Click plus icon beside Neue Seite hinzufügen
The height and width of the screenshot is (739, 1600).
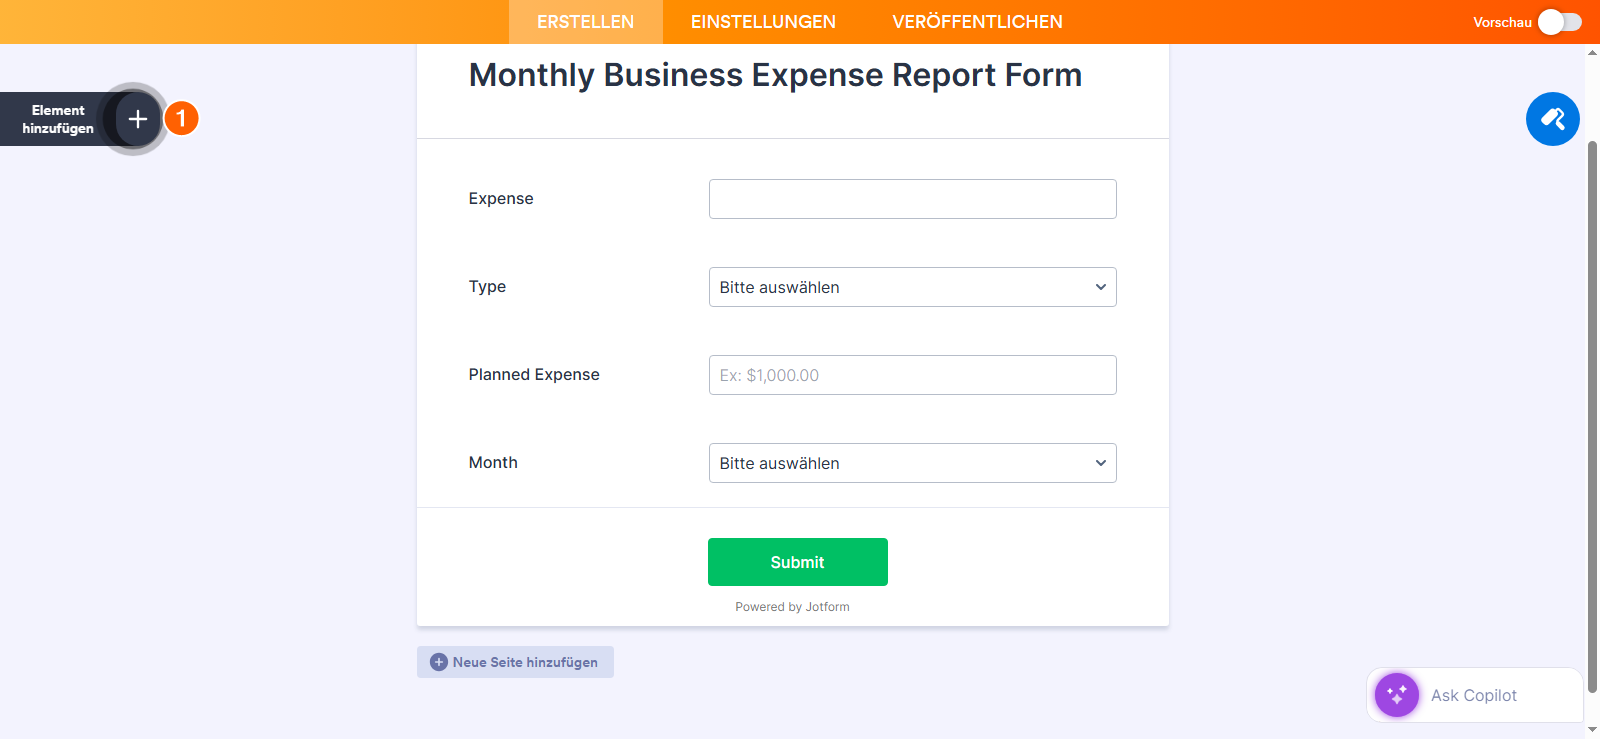tap(438, 662)
